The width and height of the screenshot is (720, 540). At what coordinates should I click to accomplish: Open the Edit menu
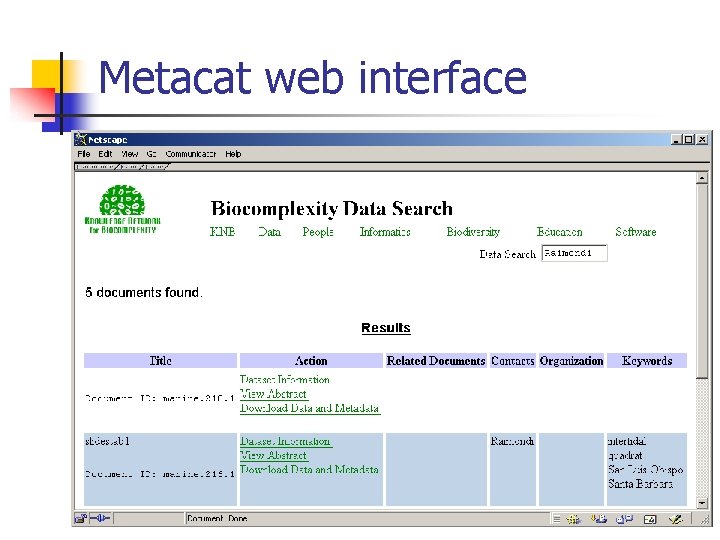(105, 154)
